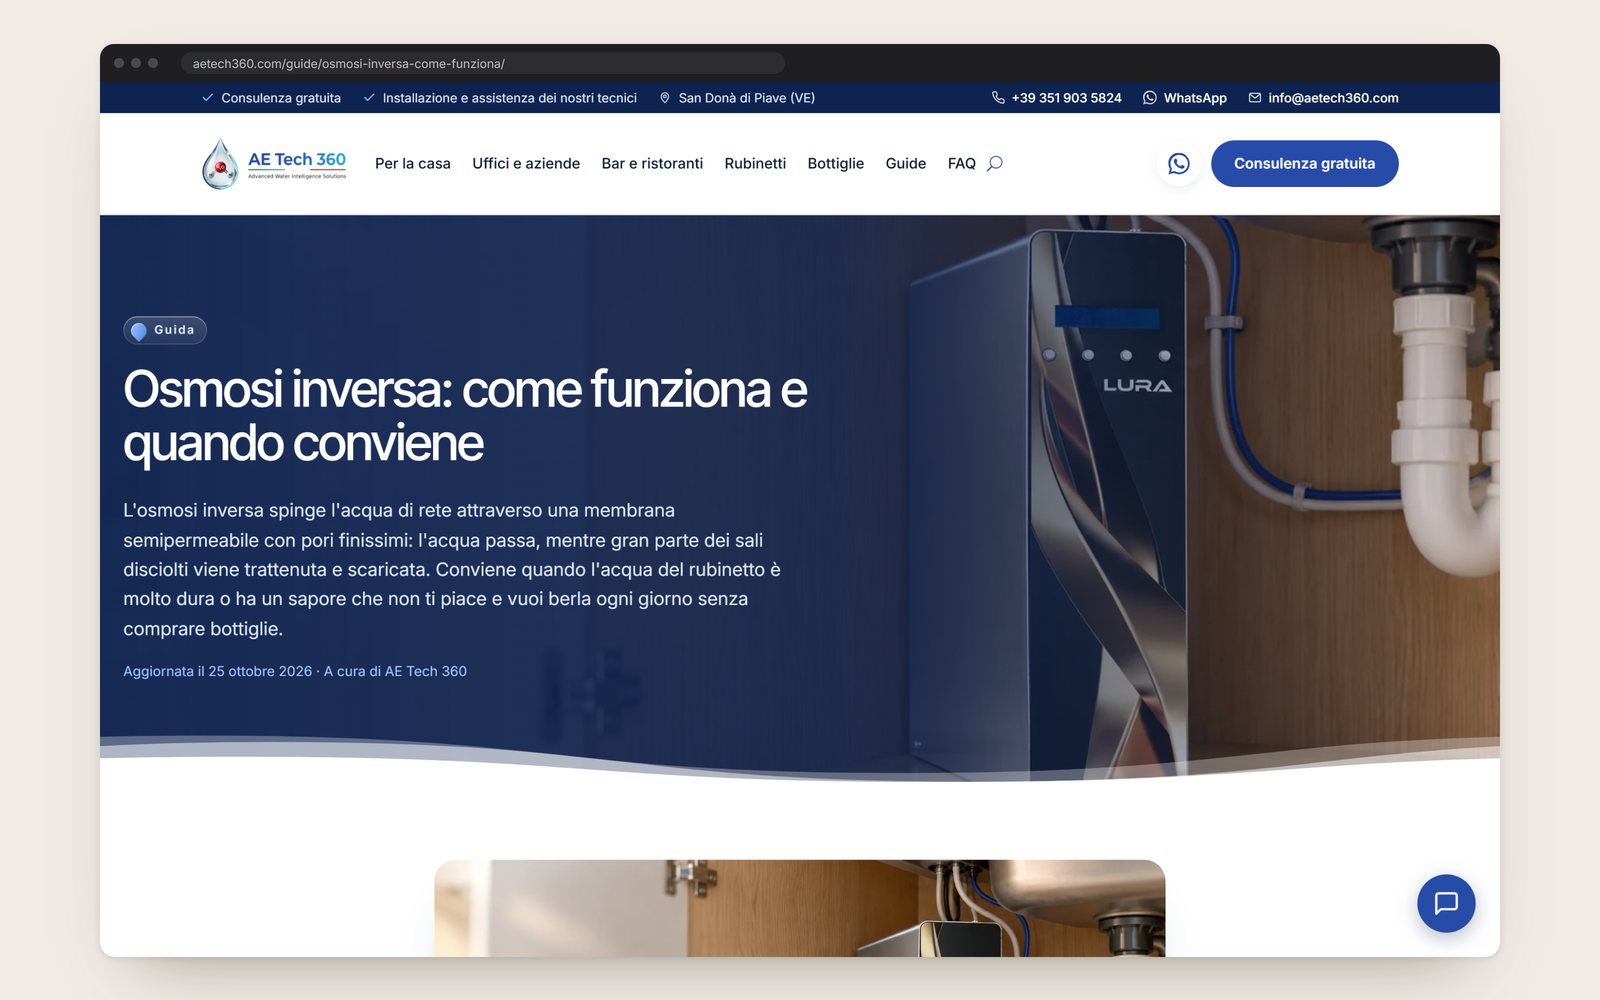Click the Osmosi inversa headline
The width and height of the screenshot is (1600, 1000).
tap(465, 416)
